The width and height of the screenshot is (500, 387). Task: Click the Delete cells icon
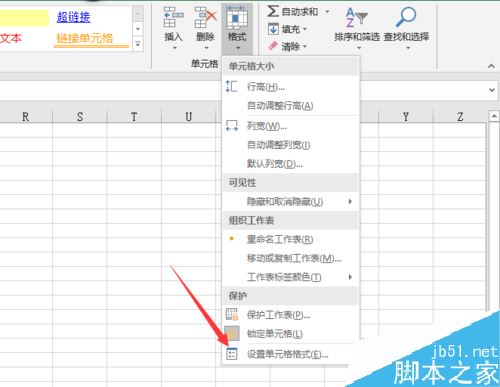(205, 17)
